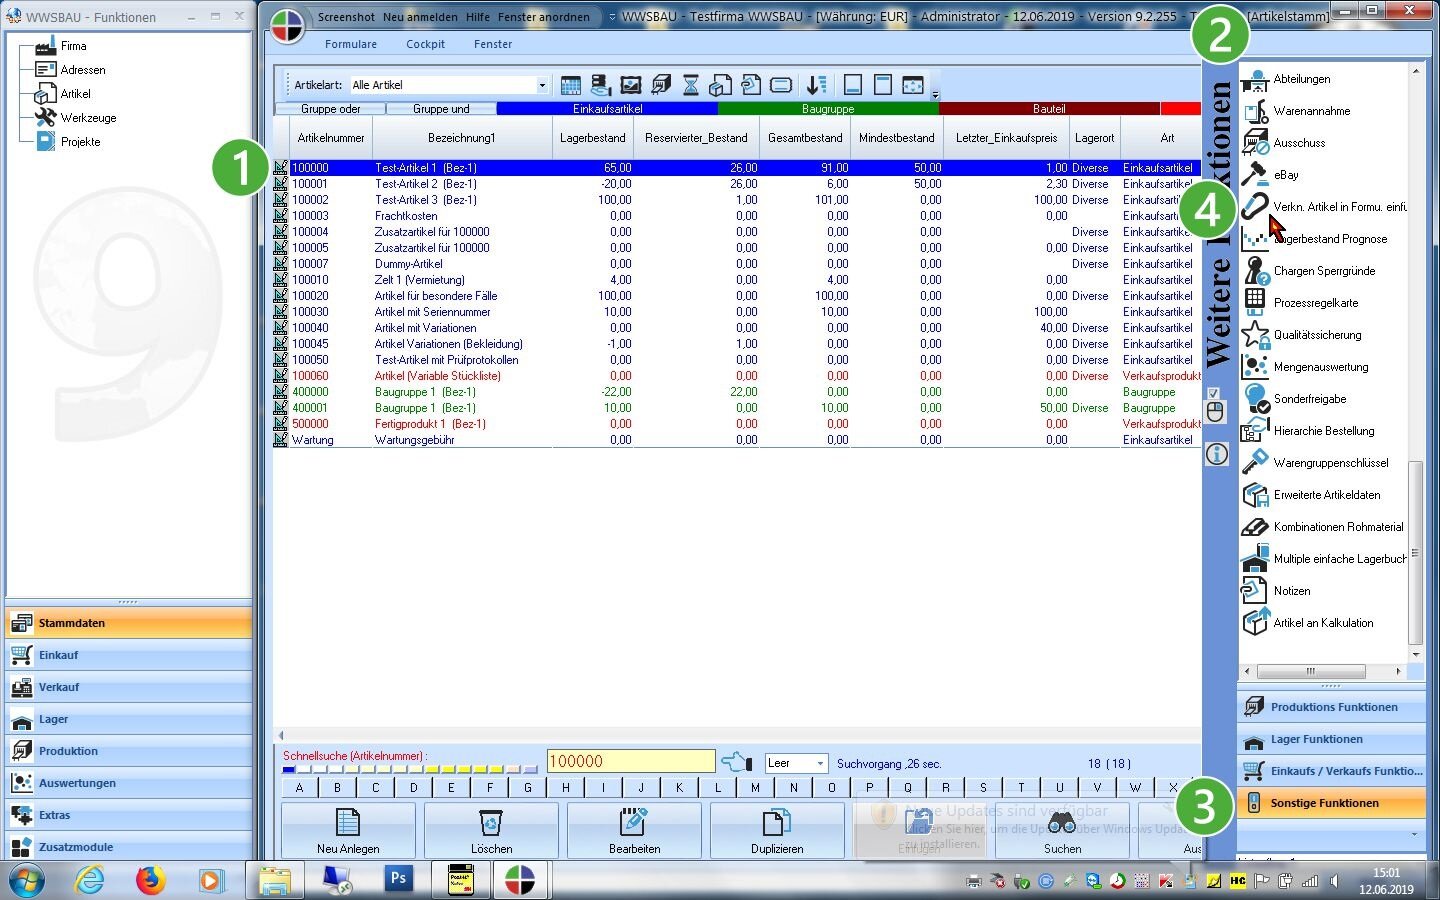1440x900 pixels.
Task: Expand Einkaufs / Verkaufs Funktionen panel
Action: pyautogui.click(x=1331, y=771)
